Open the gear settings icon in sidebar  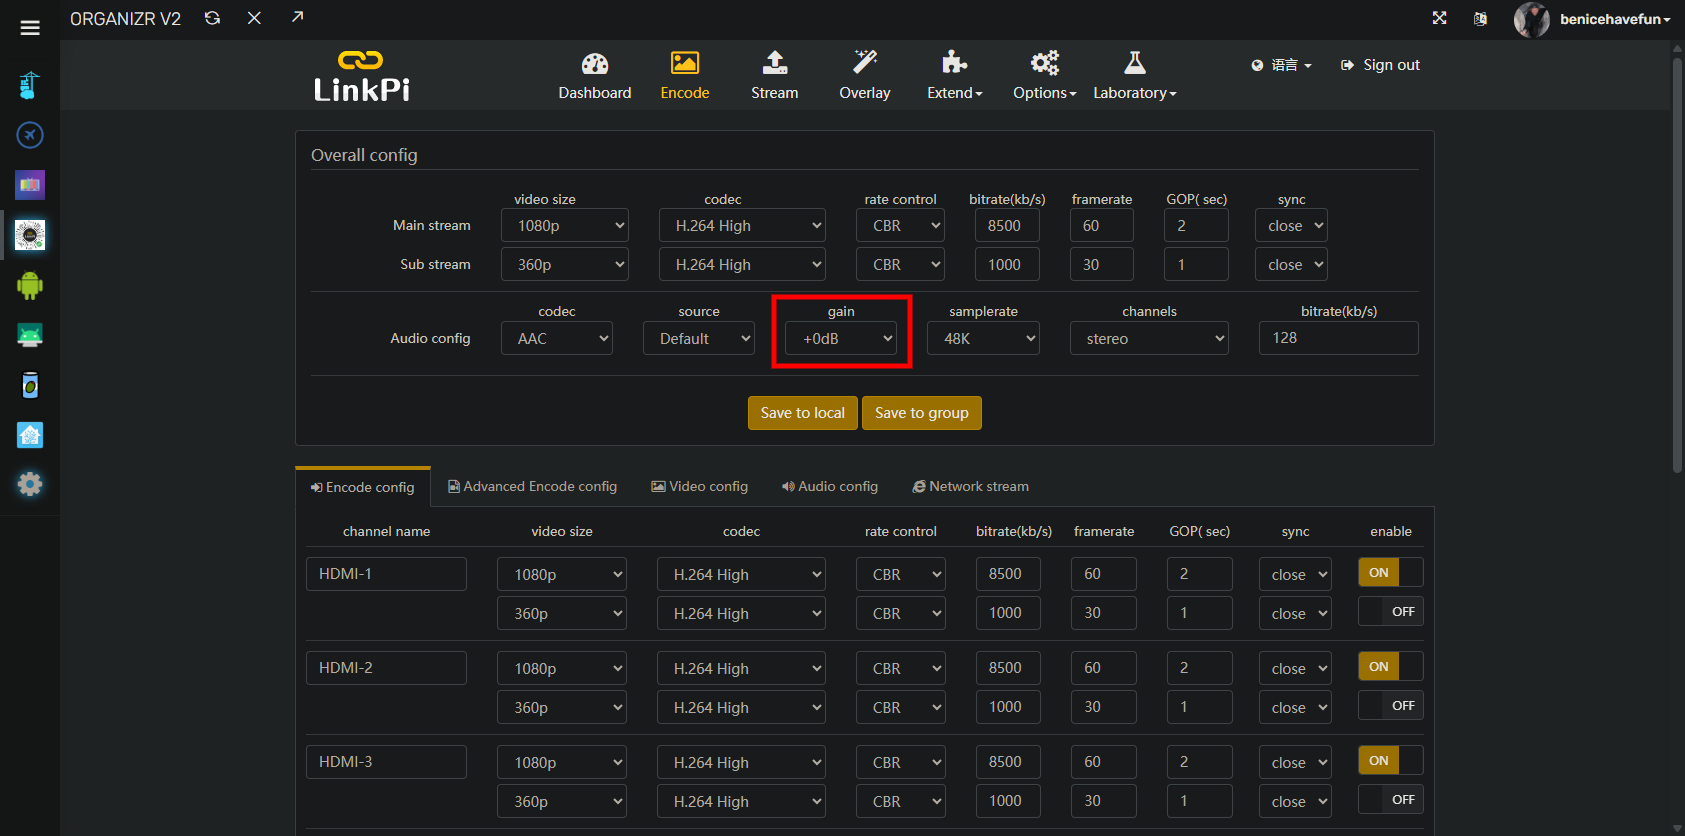[x=30, y=485]
